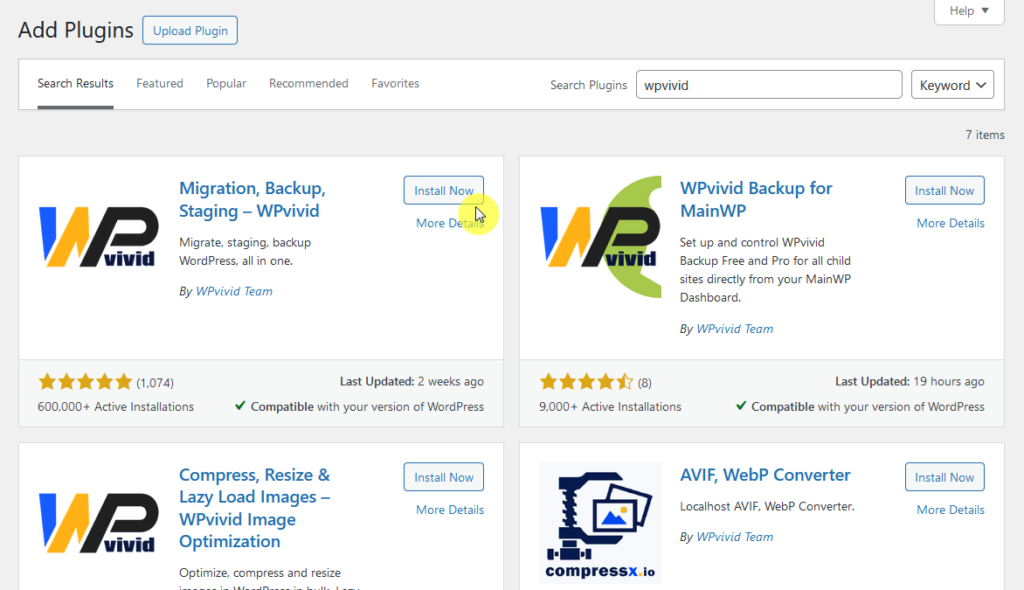Open the Migration, Backup, Staging – WPvivid title link

(252, 199)
